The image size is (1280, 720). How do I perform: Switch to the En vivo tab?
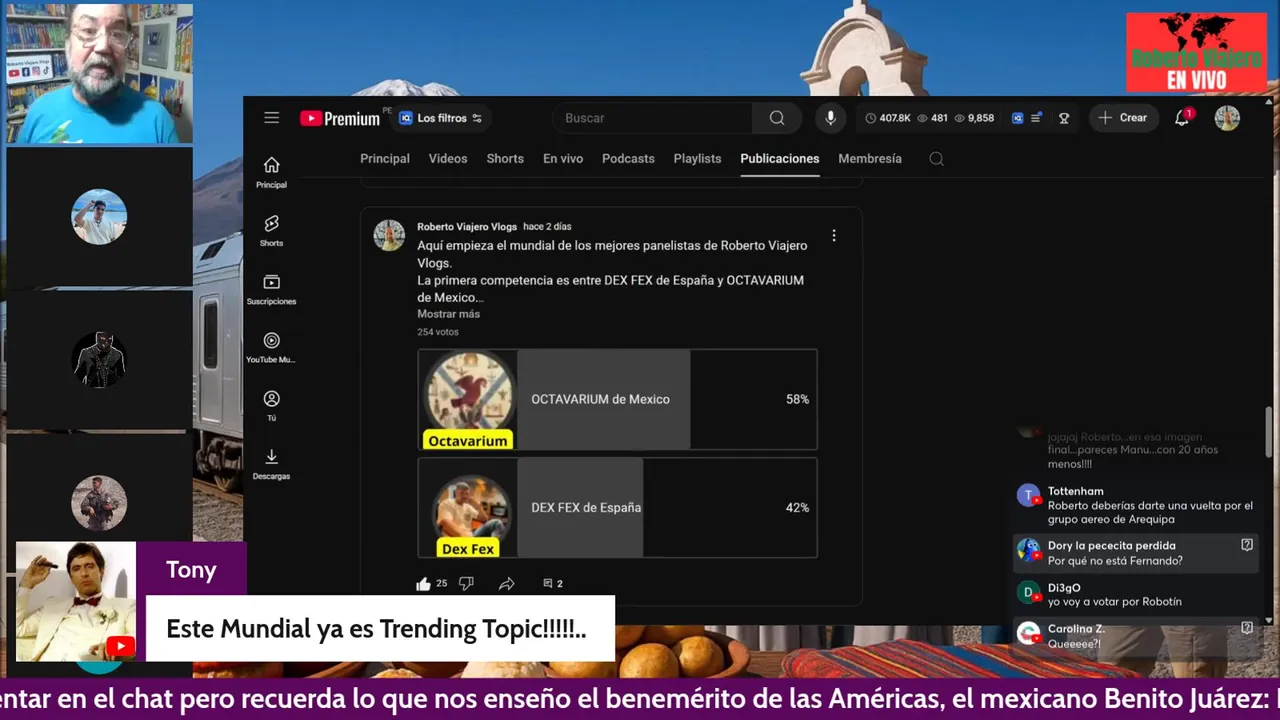563,158
